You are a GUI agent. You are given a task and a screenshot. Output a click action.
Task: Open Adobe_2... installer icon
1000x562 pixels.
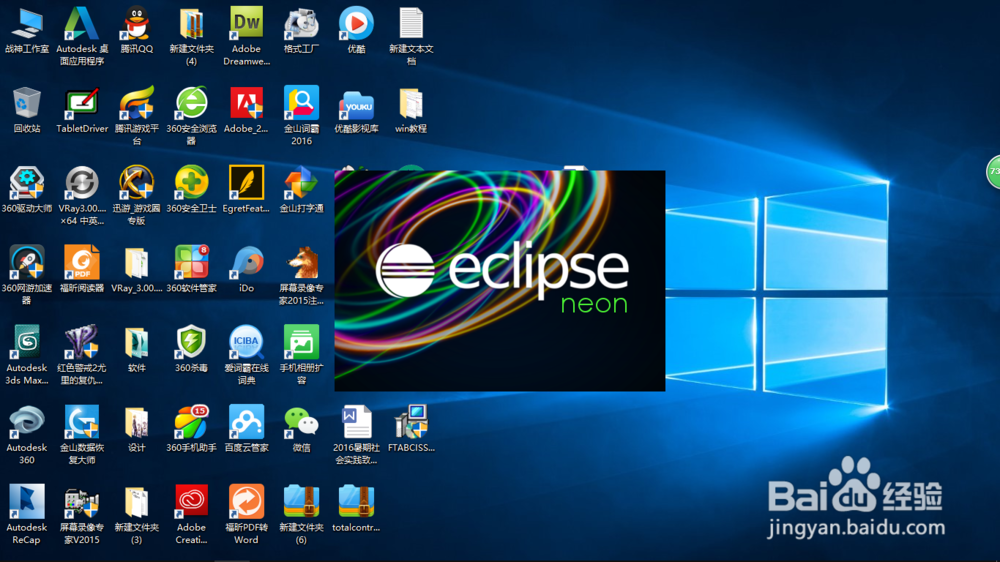click(246, 103)
